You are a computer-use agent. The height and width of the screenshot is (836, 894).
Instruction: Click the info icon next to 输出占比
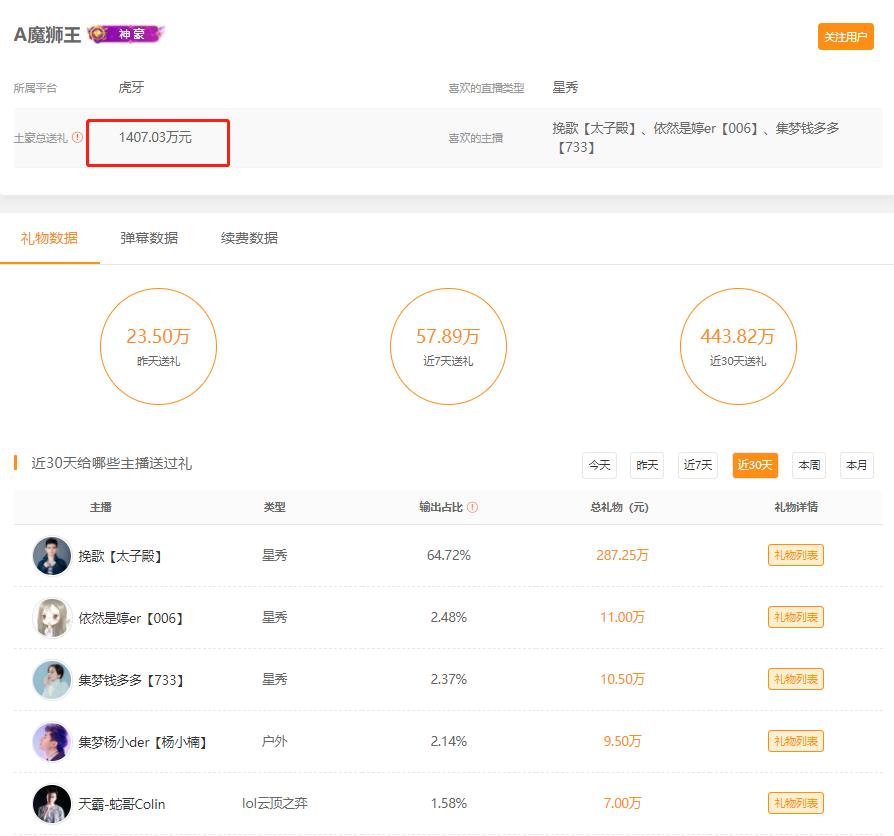coord(473,507)
